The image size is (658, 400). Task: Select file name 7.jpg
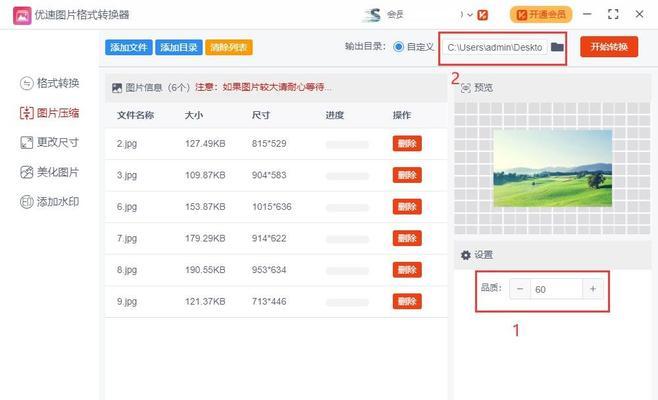coord(127,238)
